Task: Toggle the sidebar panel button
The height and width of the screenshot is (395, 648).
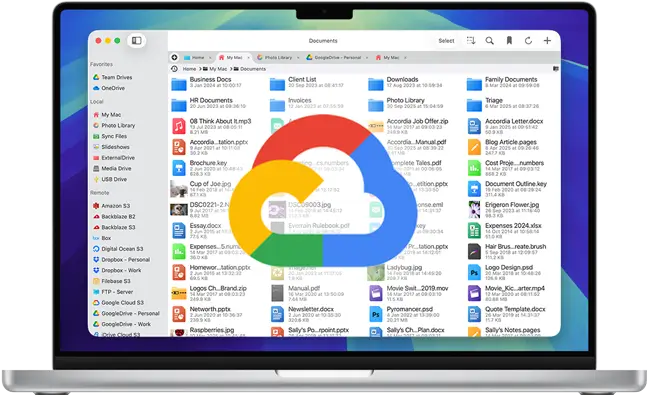Action: coord(136,40)
